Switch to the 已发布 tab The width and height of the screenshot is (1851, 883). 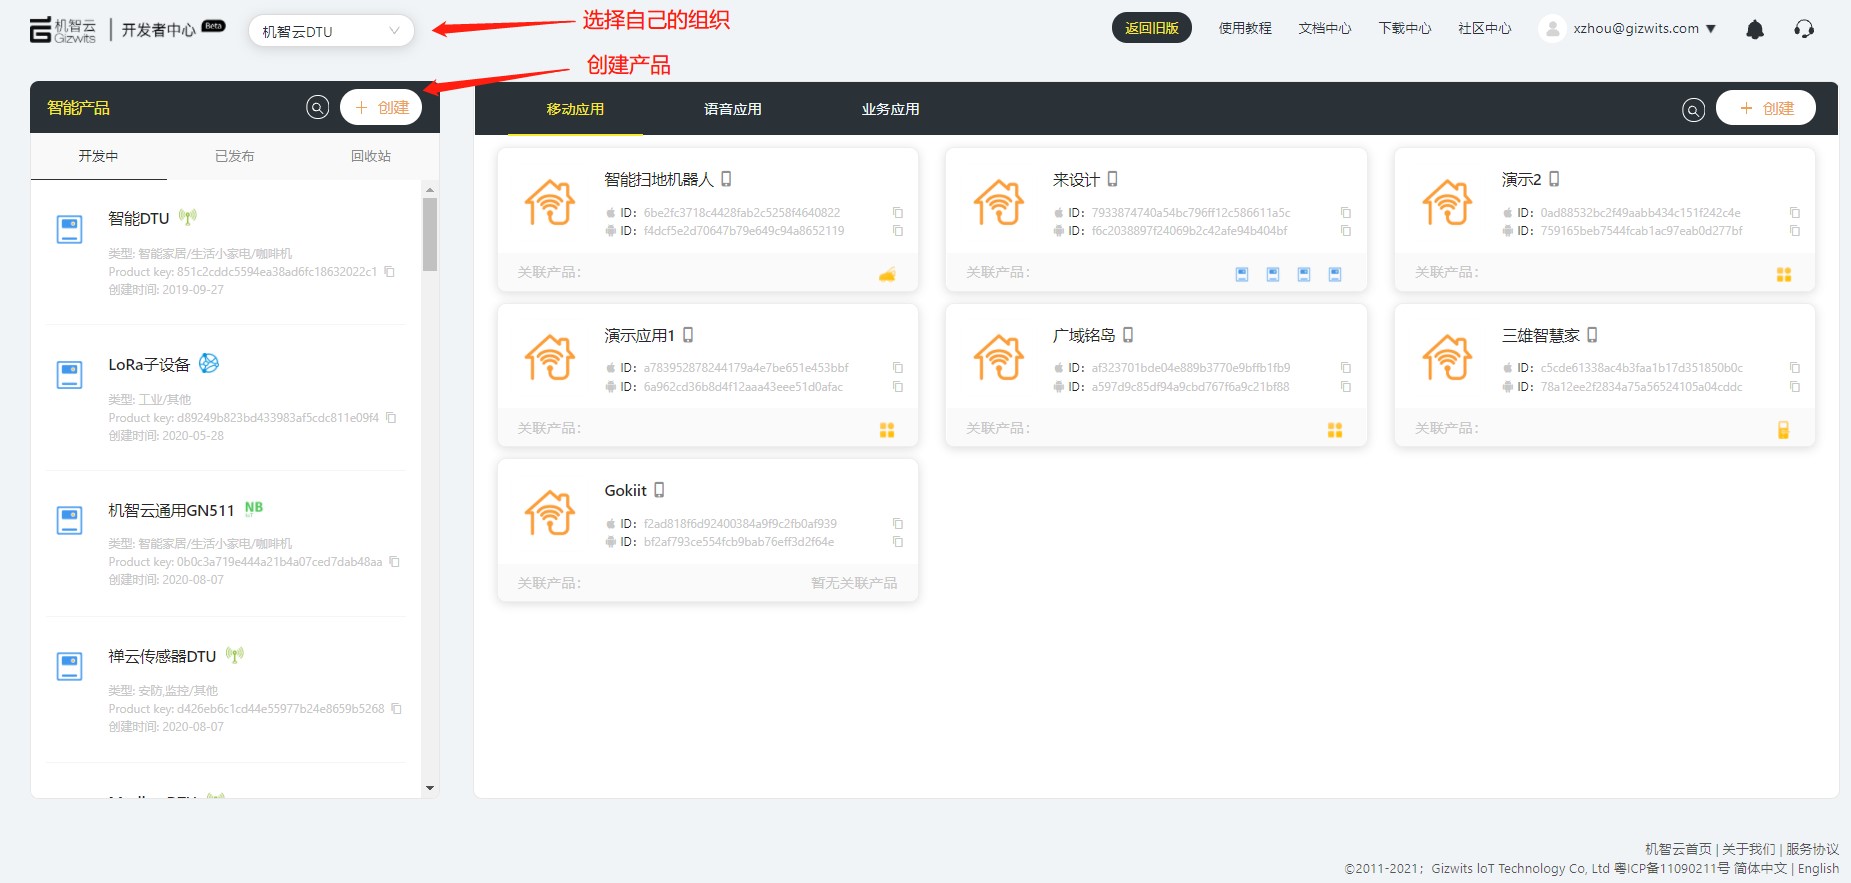tap(234, 156)
